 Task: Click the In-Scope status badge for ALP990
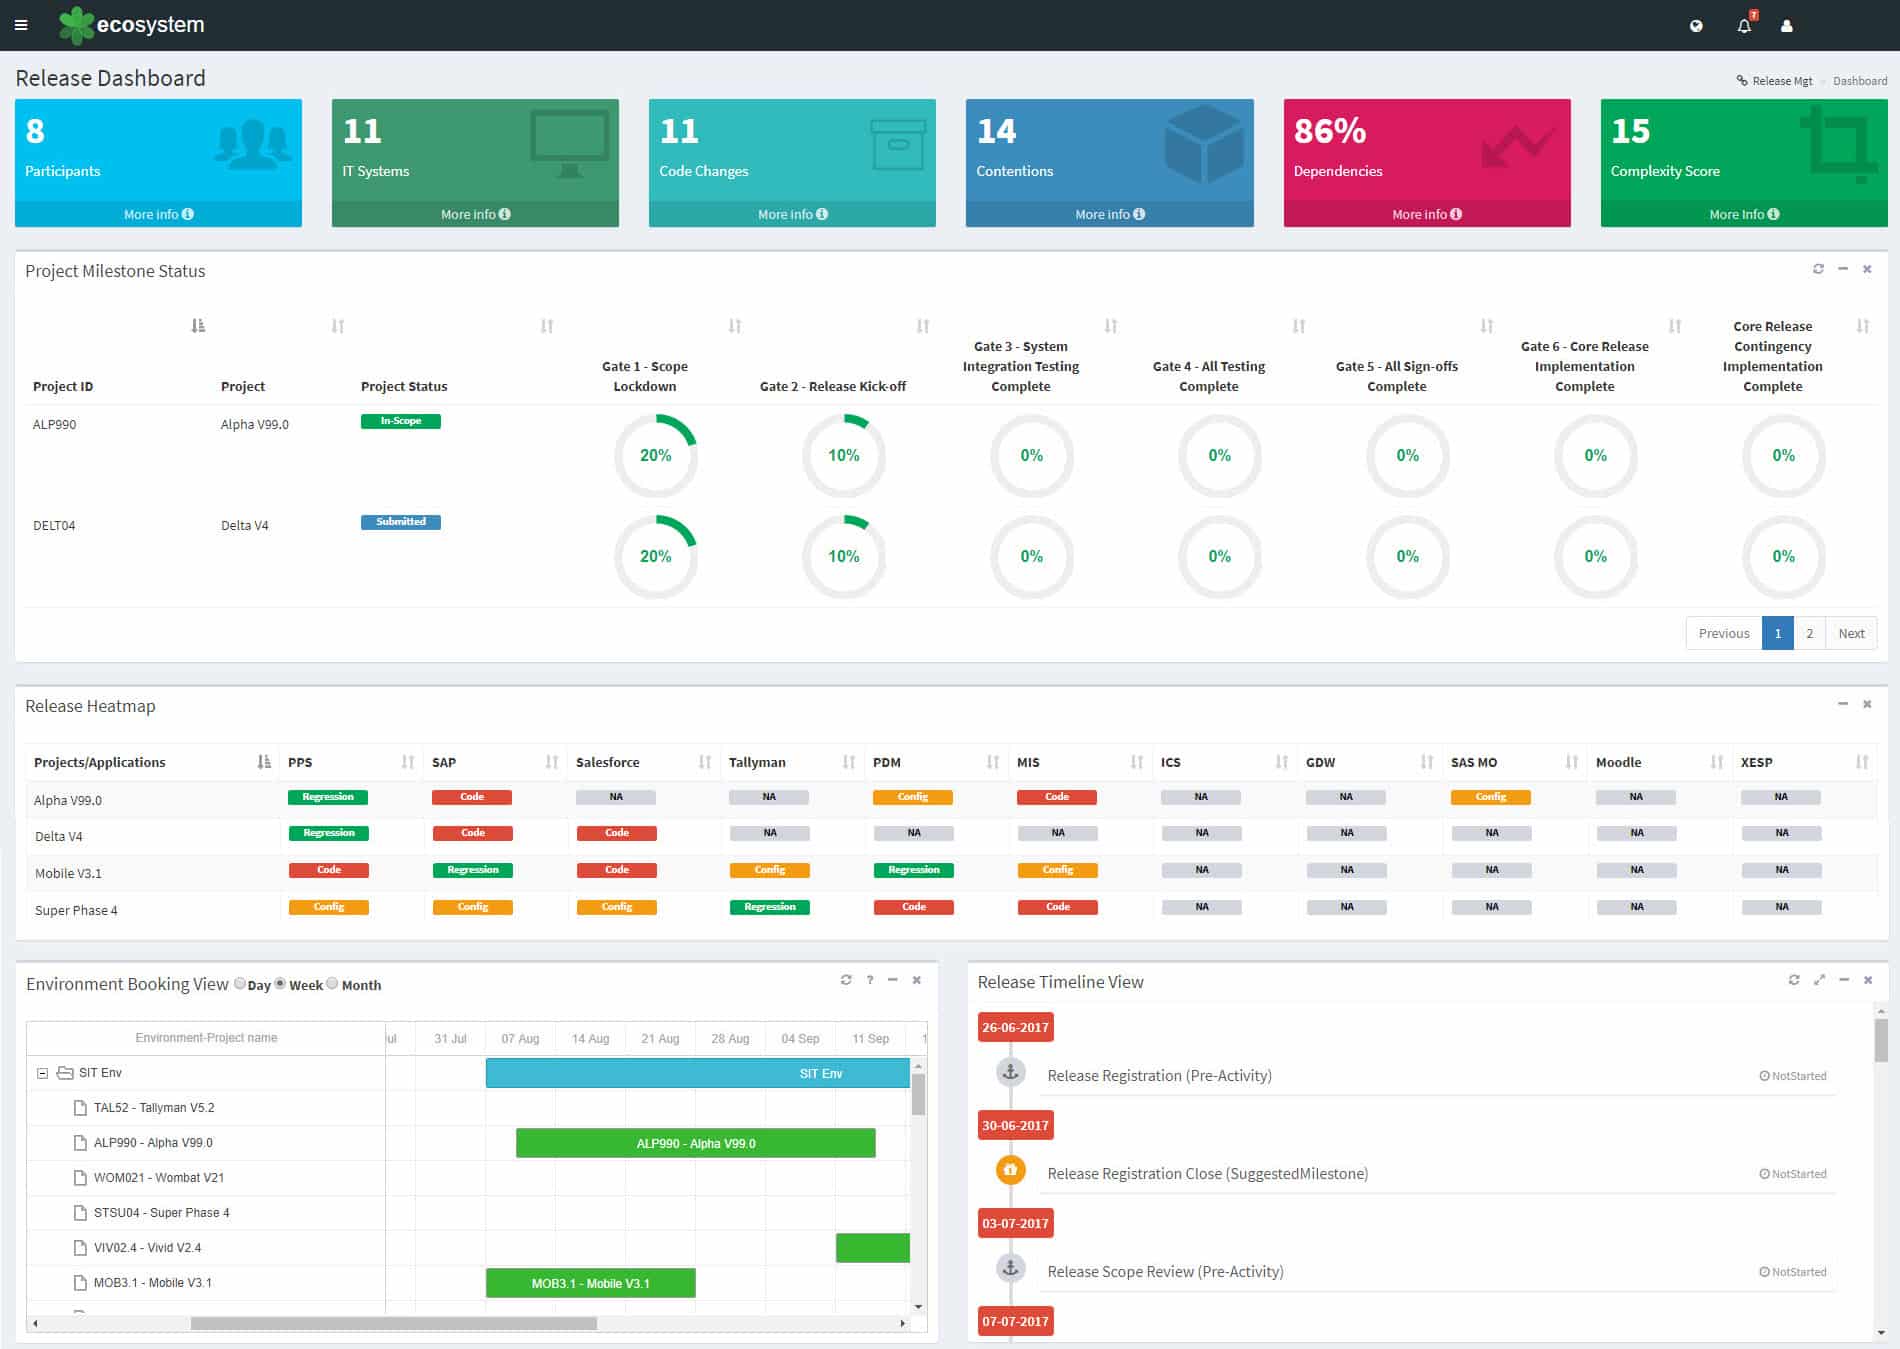tap(401, 421)
